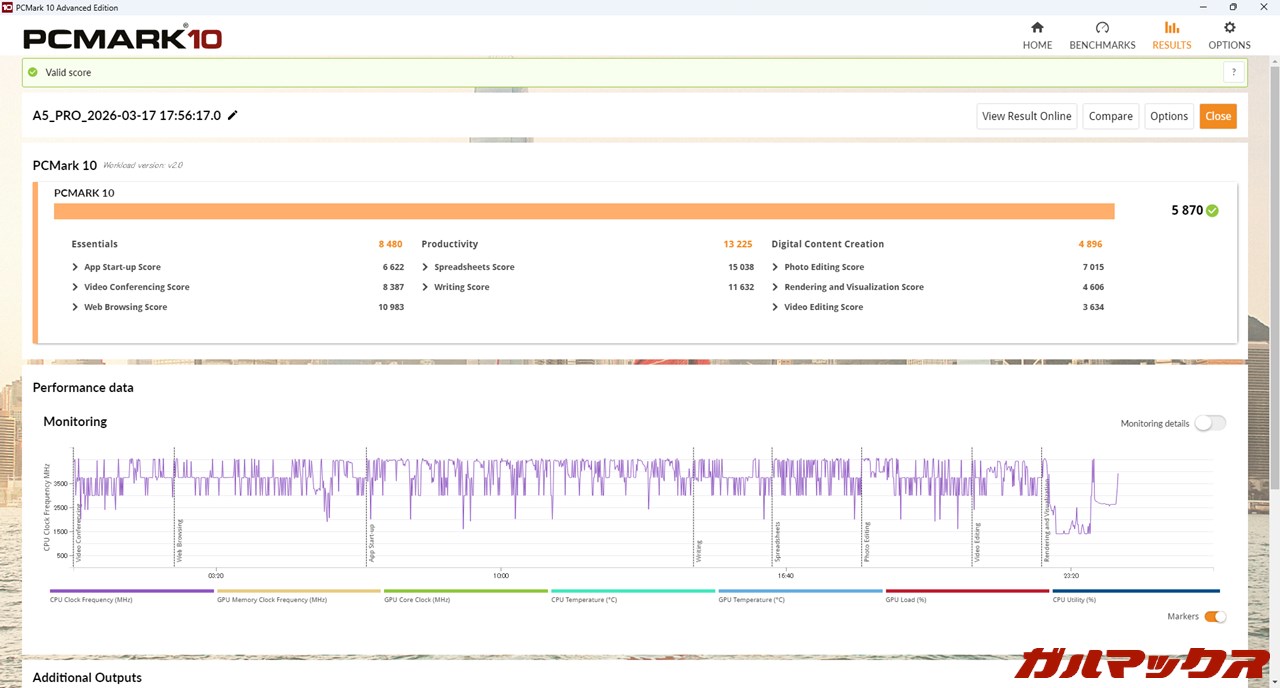The image size is (1280, 688).
Task: Click the green valid score checkmark
Action: (33, 72)
